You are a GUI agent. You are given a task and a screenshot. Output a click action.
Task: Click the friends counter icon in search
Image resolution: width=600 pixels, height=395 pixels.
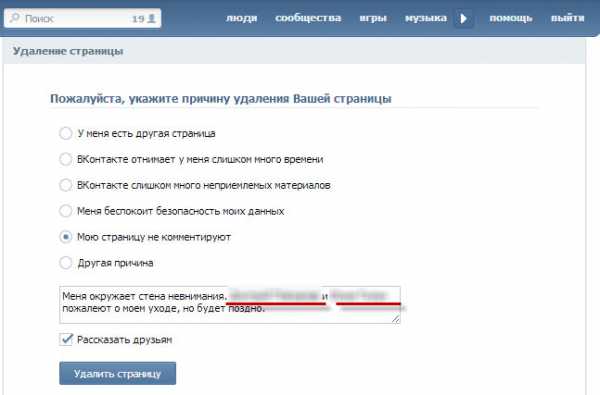coord(152,18)
